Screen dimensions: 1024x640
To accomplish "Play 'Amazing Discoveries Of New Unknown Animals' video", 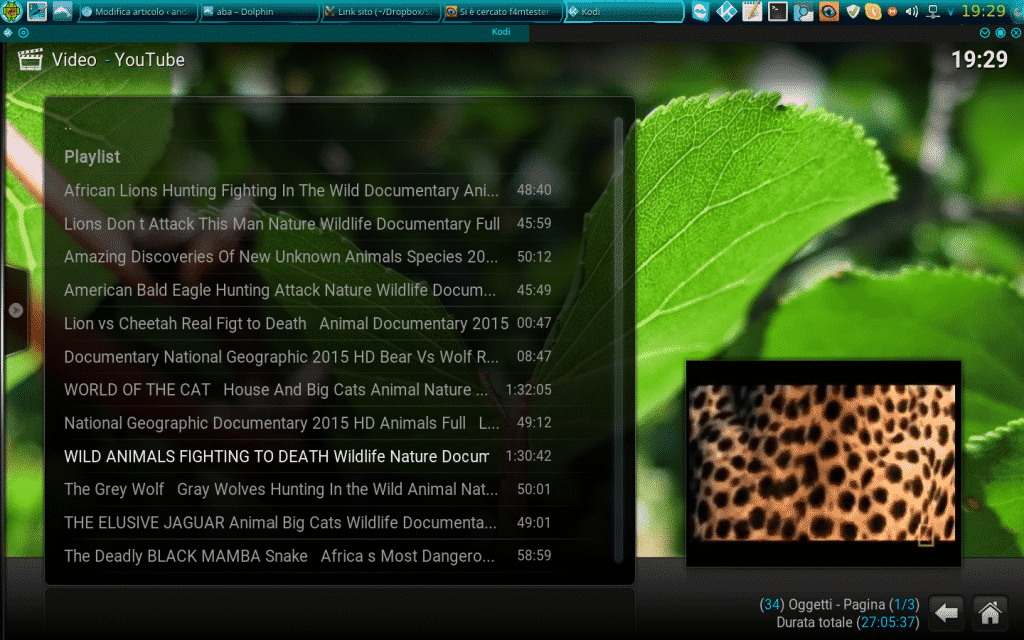I will pos(327,257).
